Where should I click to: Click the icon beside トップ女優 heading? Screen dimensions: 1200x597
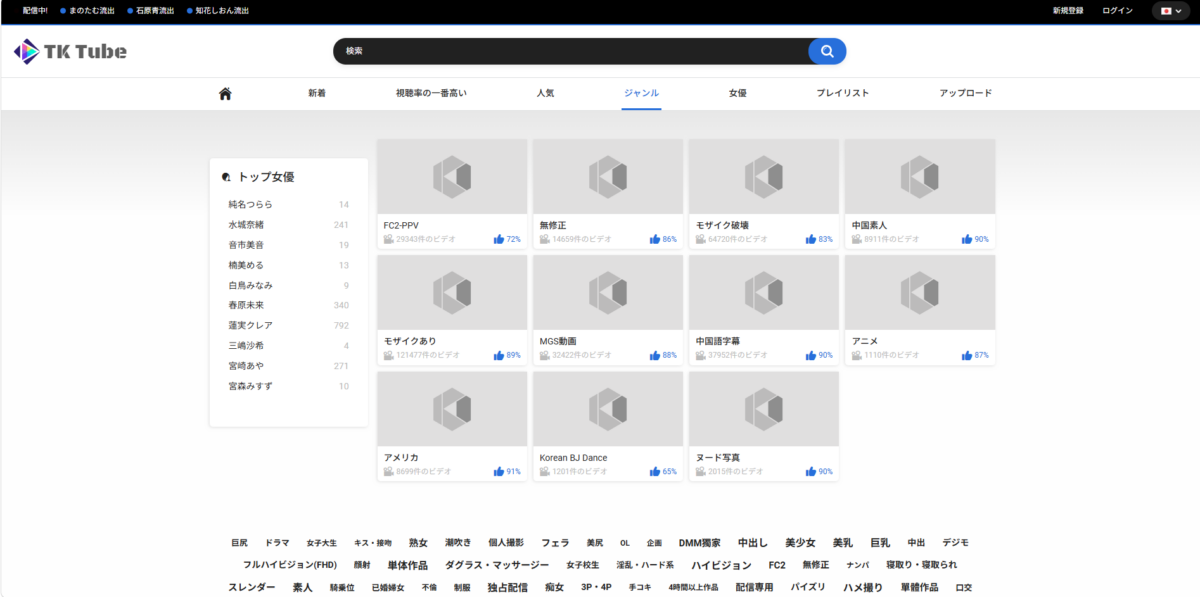(226, 177)
